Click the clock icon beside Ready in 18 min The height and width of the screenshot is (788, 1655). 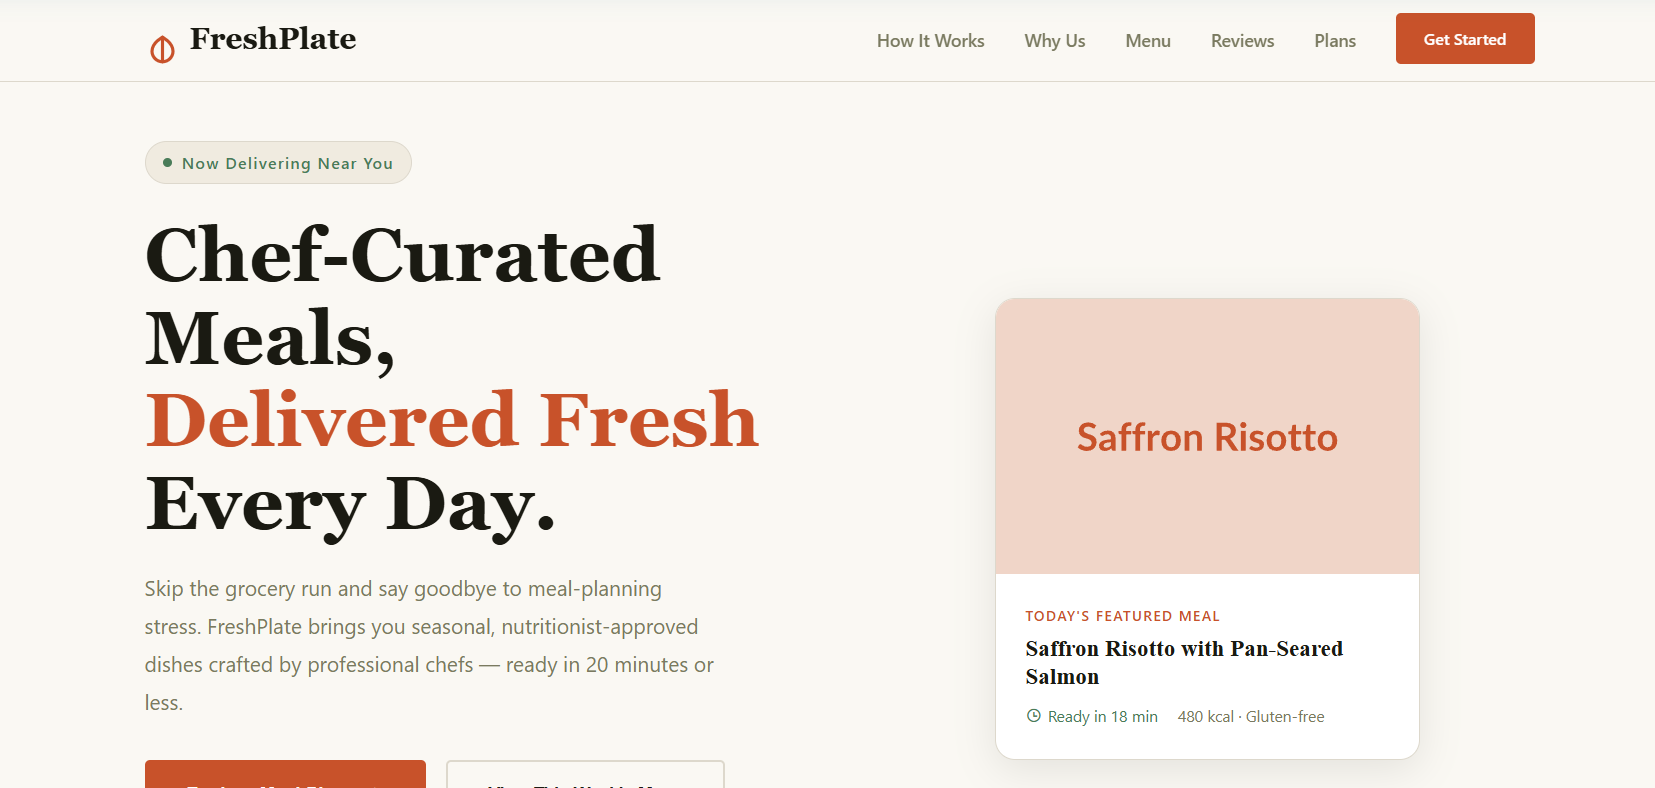click(1034, 716)
